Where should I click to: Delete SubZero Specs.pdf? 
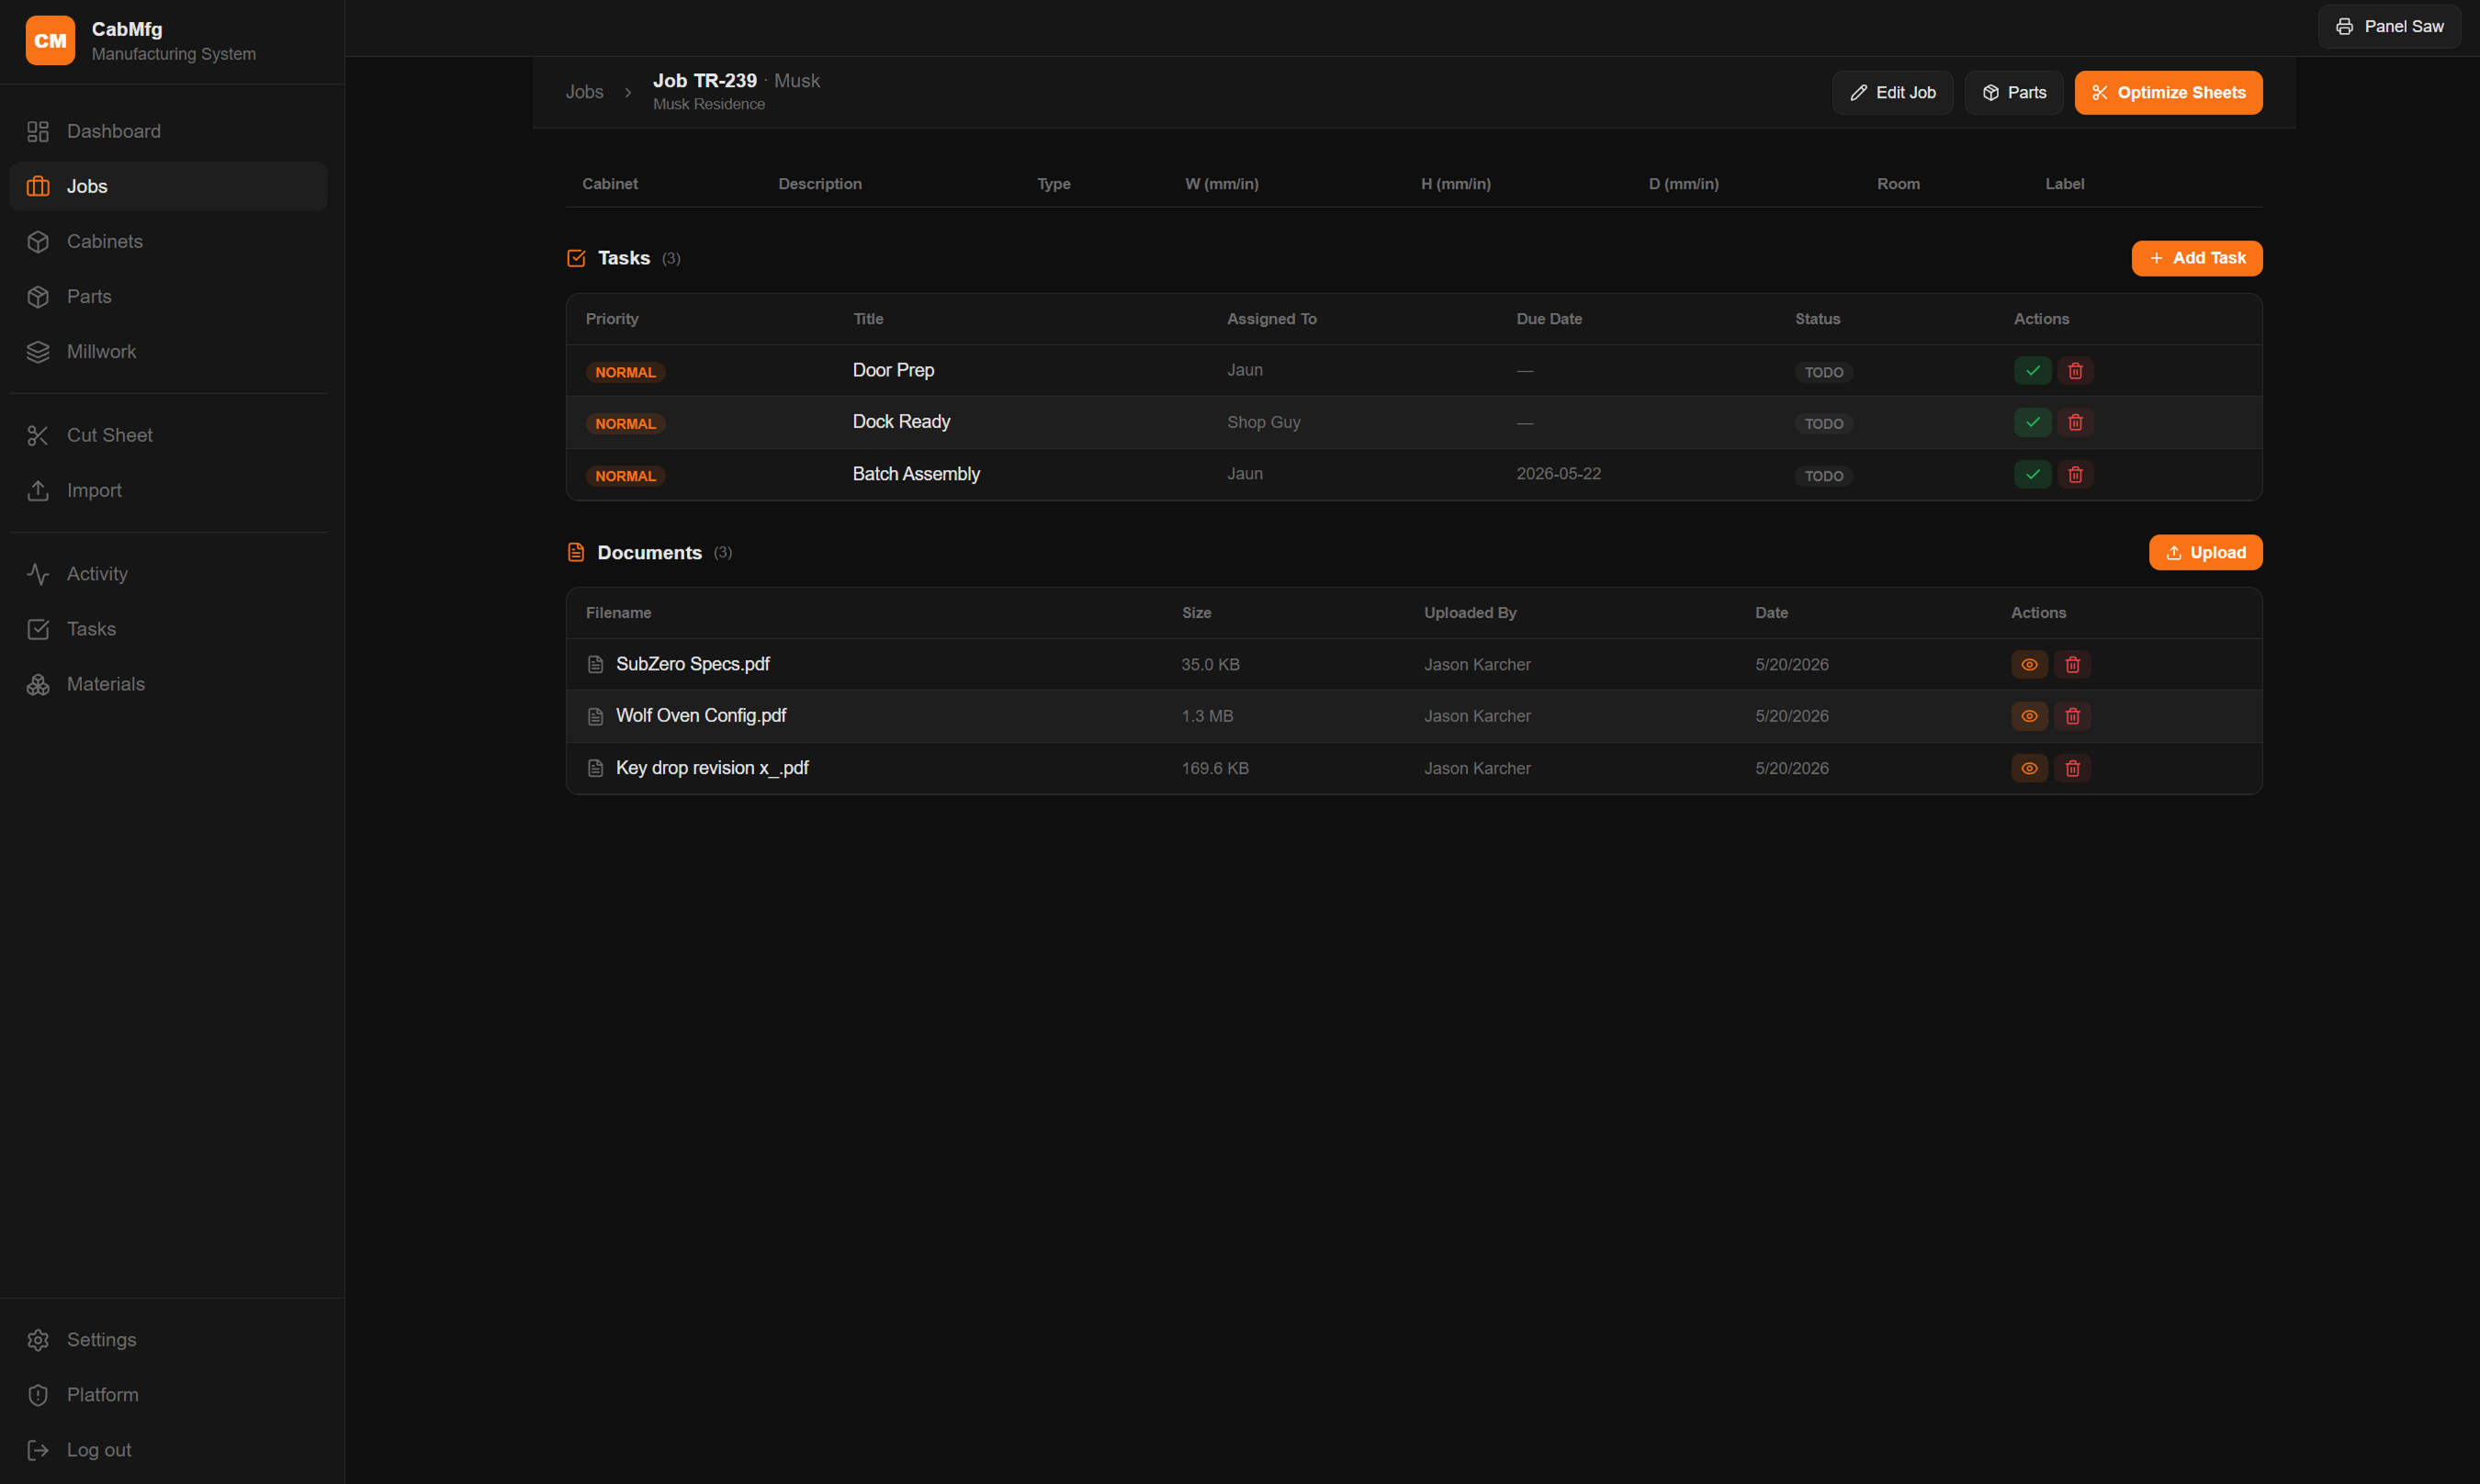[2072, 665]
